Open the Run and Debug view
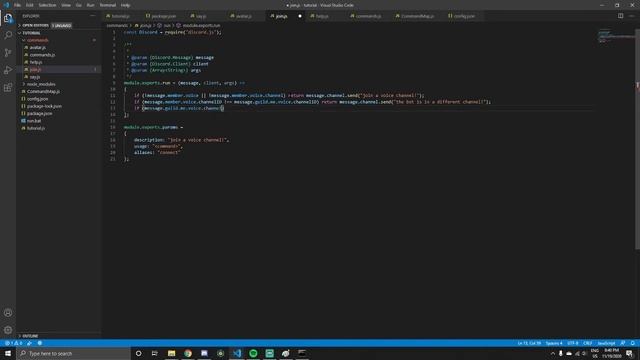Screen dimensions: 640x360 pyautogui.click(x=8, y=70)
